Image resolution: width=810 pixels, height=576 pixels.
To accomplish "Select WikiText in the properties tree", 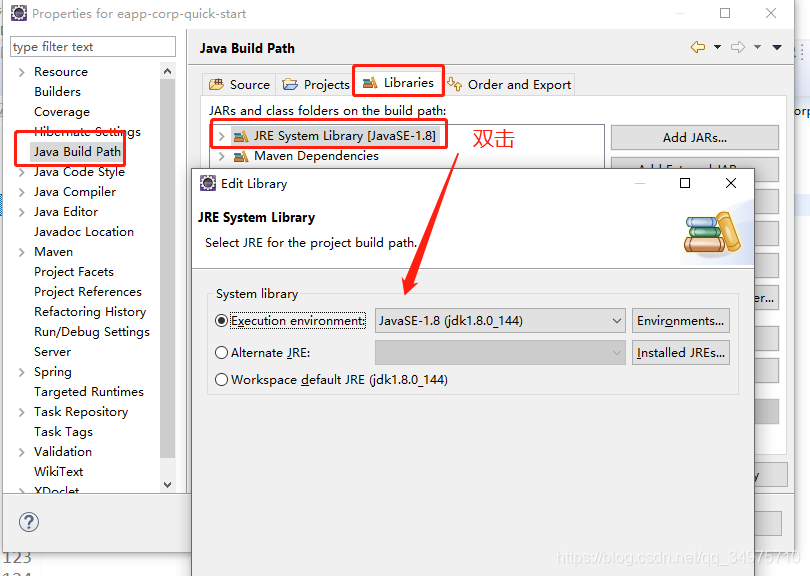I will (x=58, y=472).
